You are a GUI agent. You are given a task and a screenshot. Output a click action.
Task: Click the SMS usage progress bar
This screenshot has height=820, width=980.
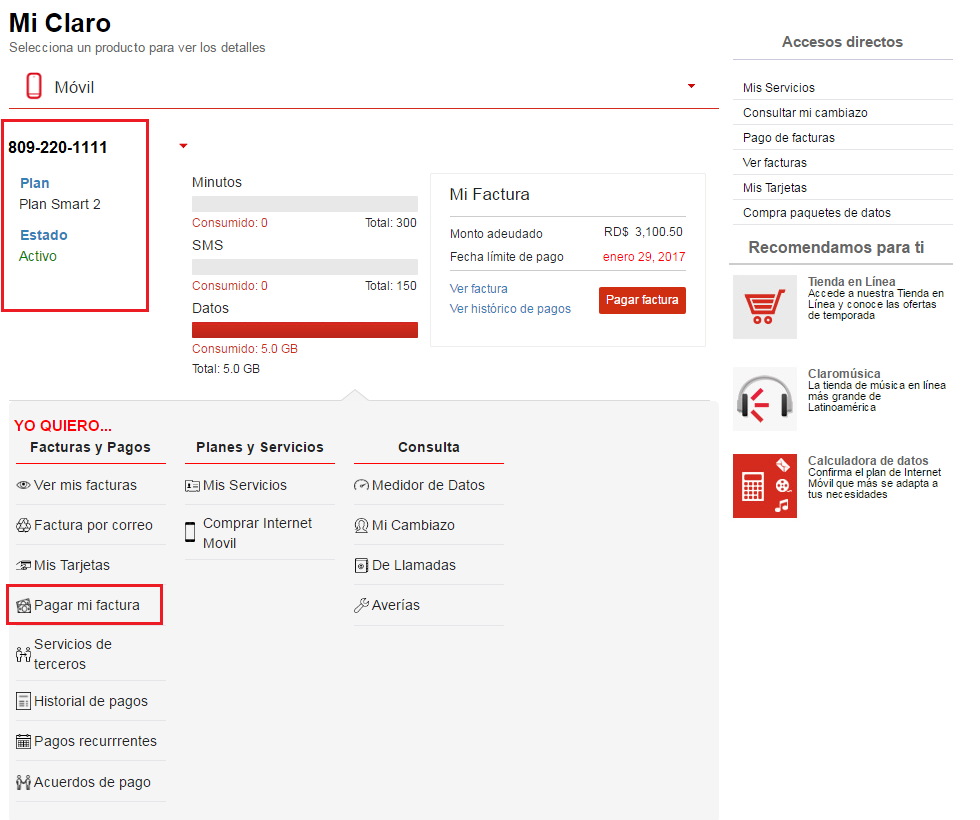click(304, 267)
